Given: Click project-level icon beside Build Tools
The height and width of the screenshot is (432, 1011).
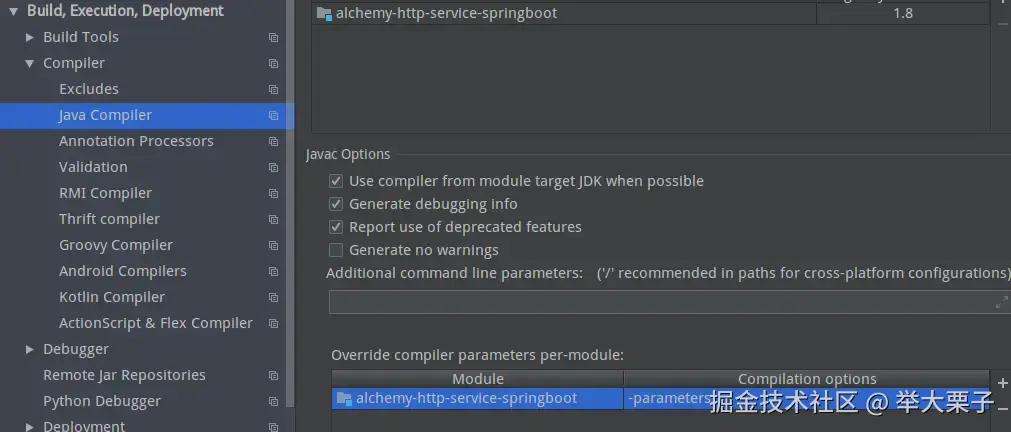Looking at the screenshot, I should pyautogui.click(x=273, y=37).
